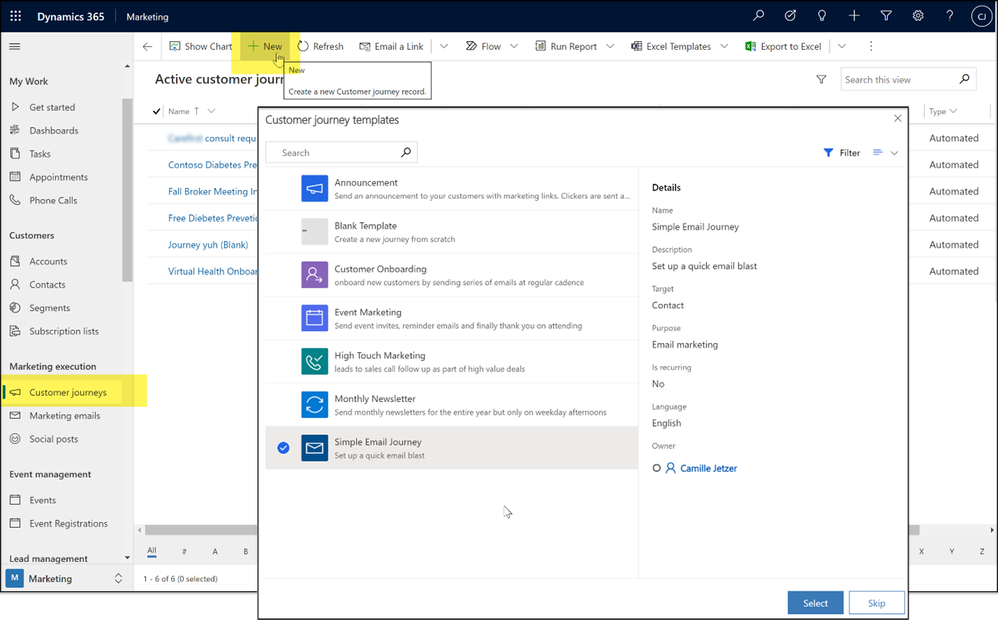
Task: Click the sidebar vertical scrollbar thumb
Action: [x=127, y=190]
